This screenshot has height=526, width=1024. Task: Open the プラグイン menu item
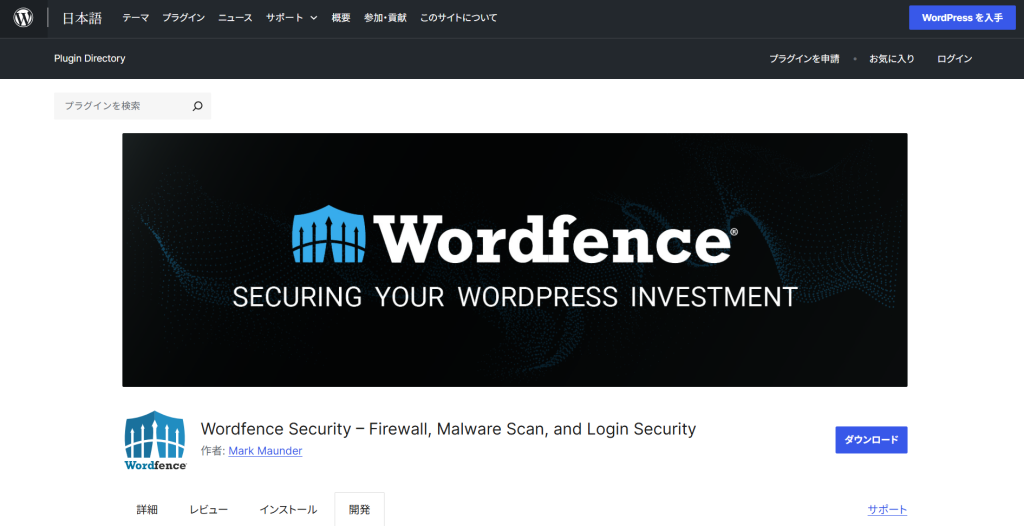coord(184,18)
